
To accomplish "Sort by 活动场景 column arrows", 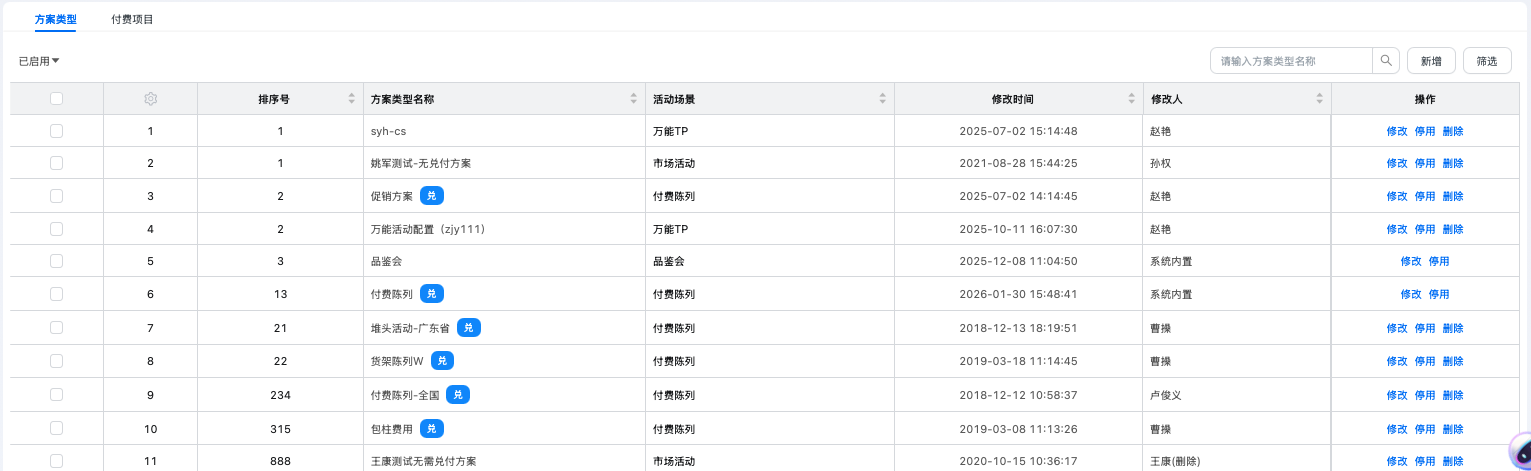I will 882,99.
